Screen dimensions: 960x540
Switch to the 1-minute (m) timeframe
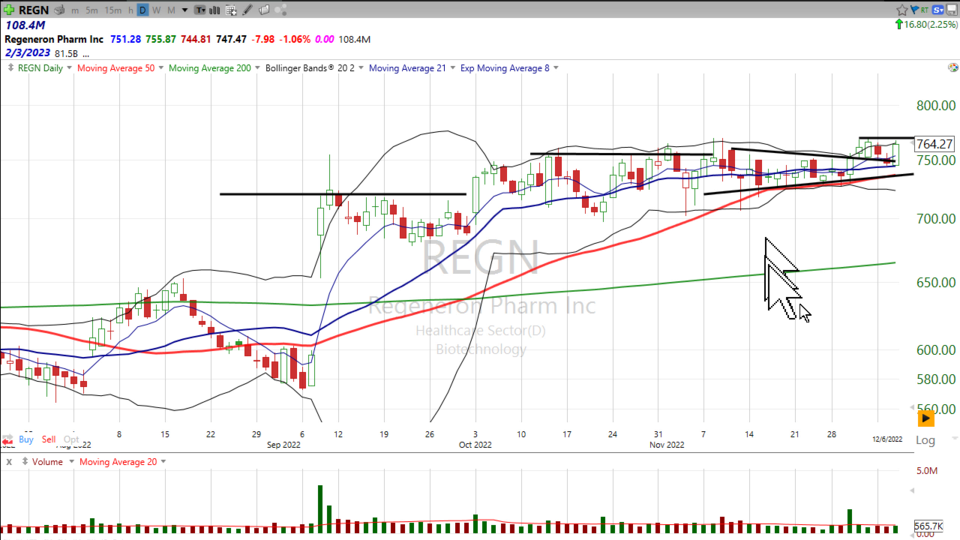coord(75,10)
